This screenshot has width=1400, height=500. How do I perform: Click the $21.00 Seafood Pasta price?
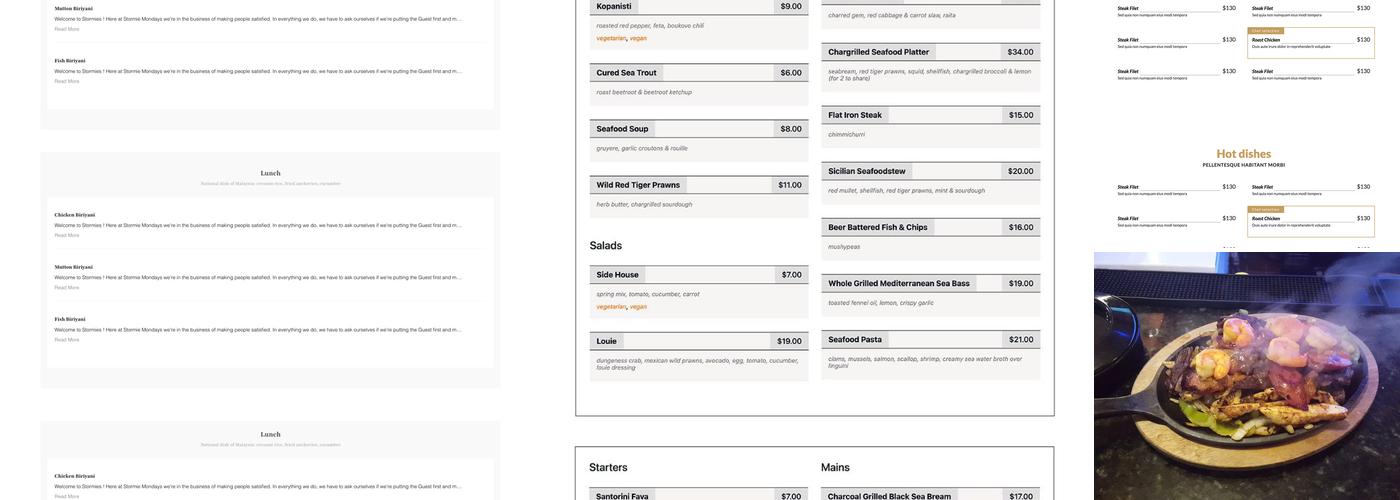click(x=1021, y=340)
